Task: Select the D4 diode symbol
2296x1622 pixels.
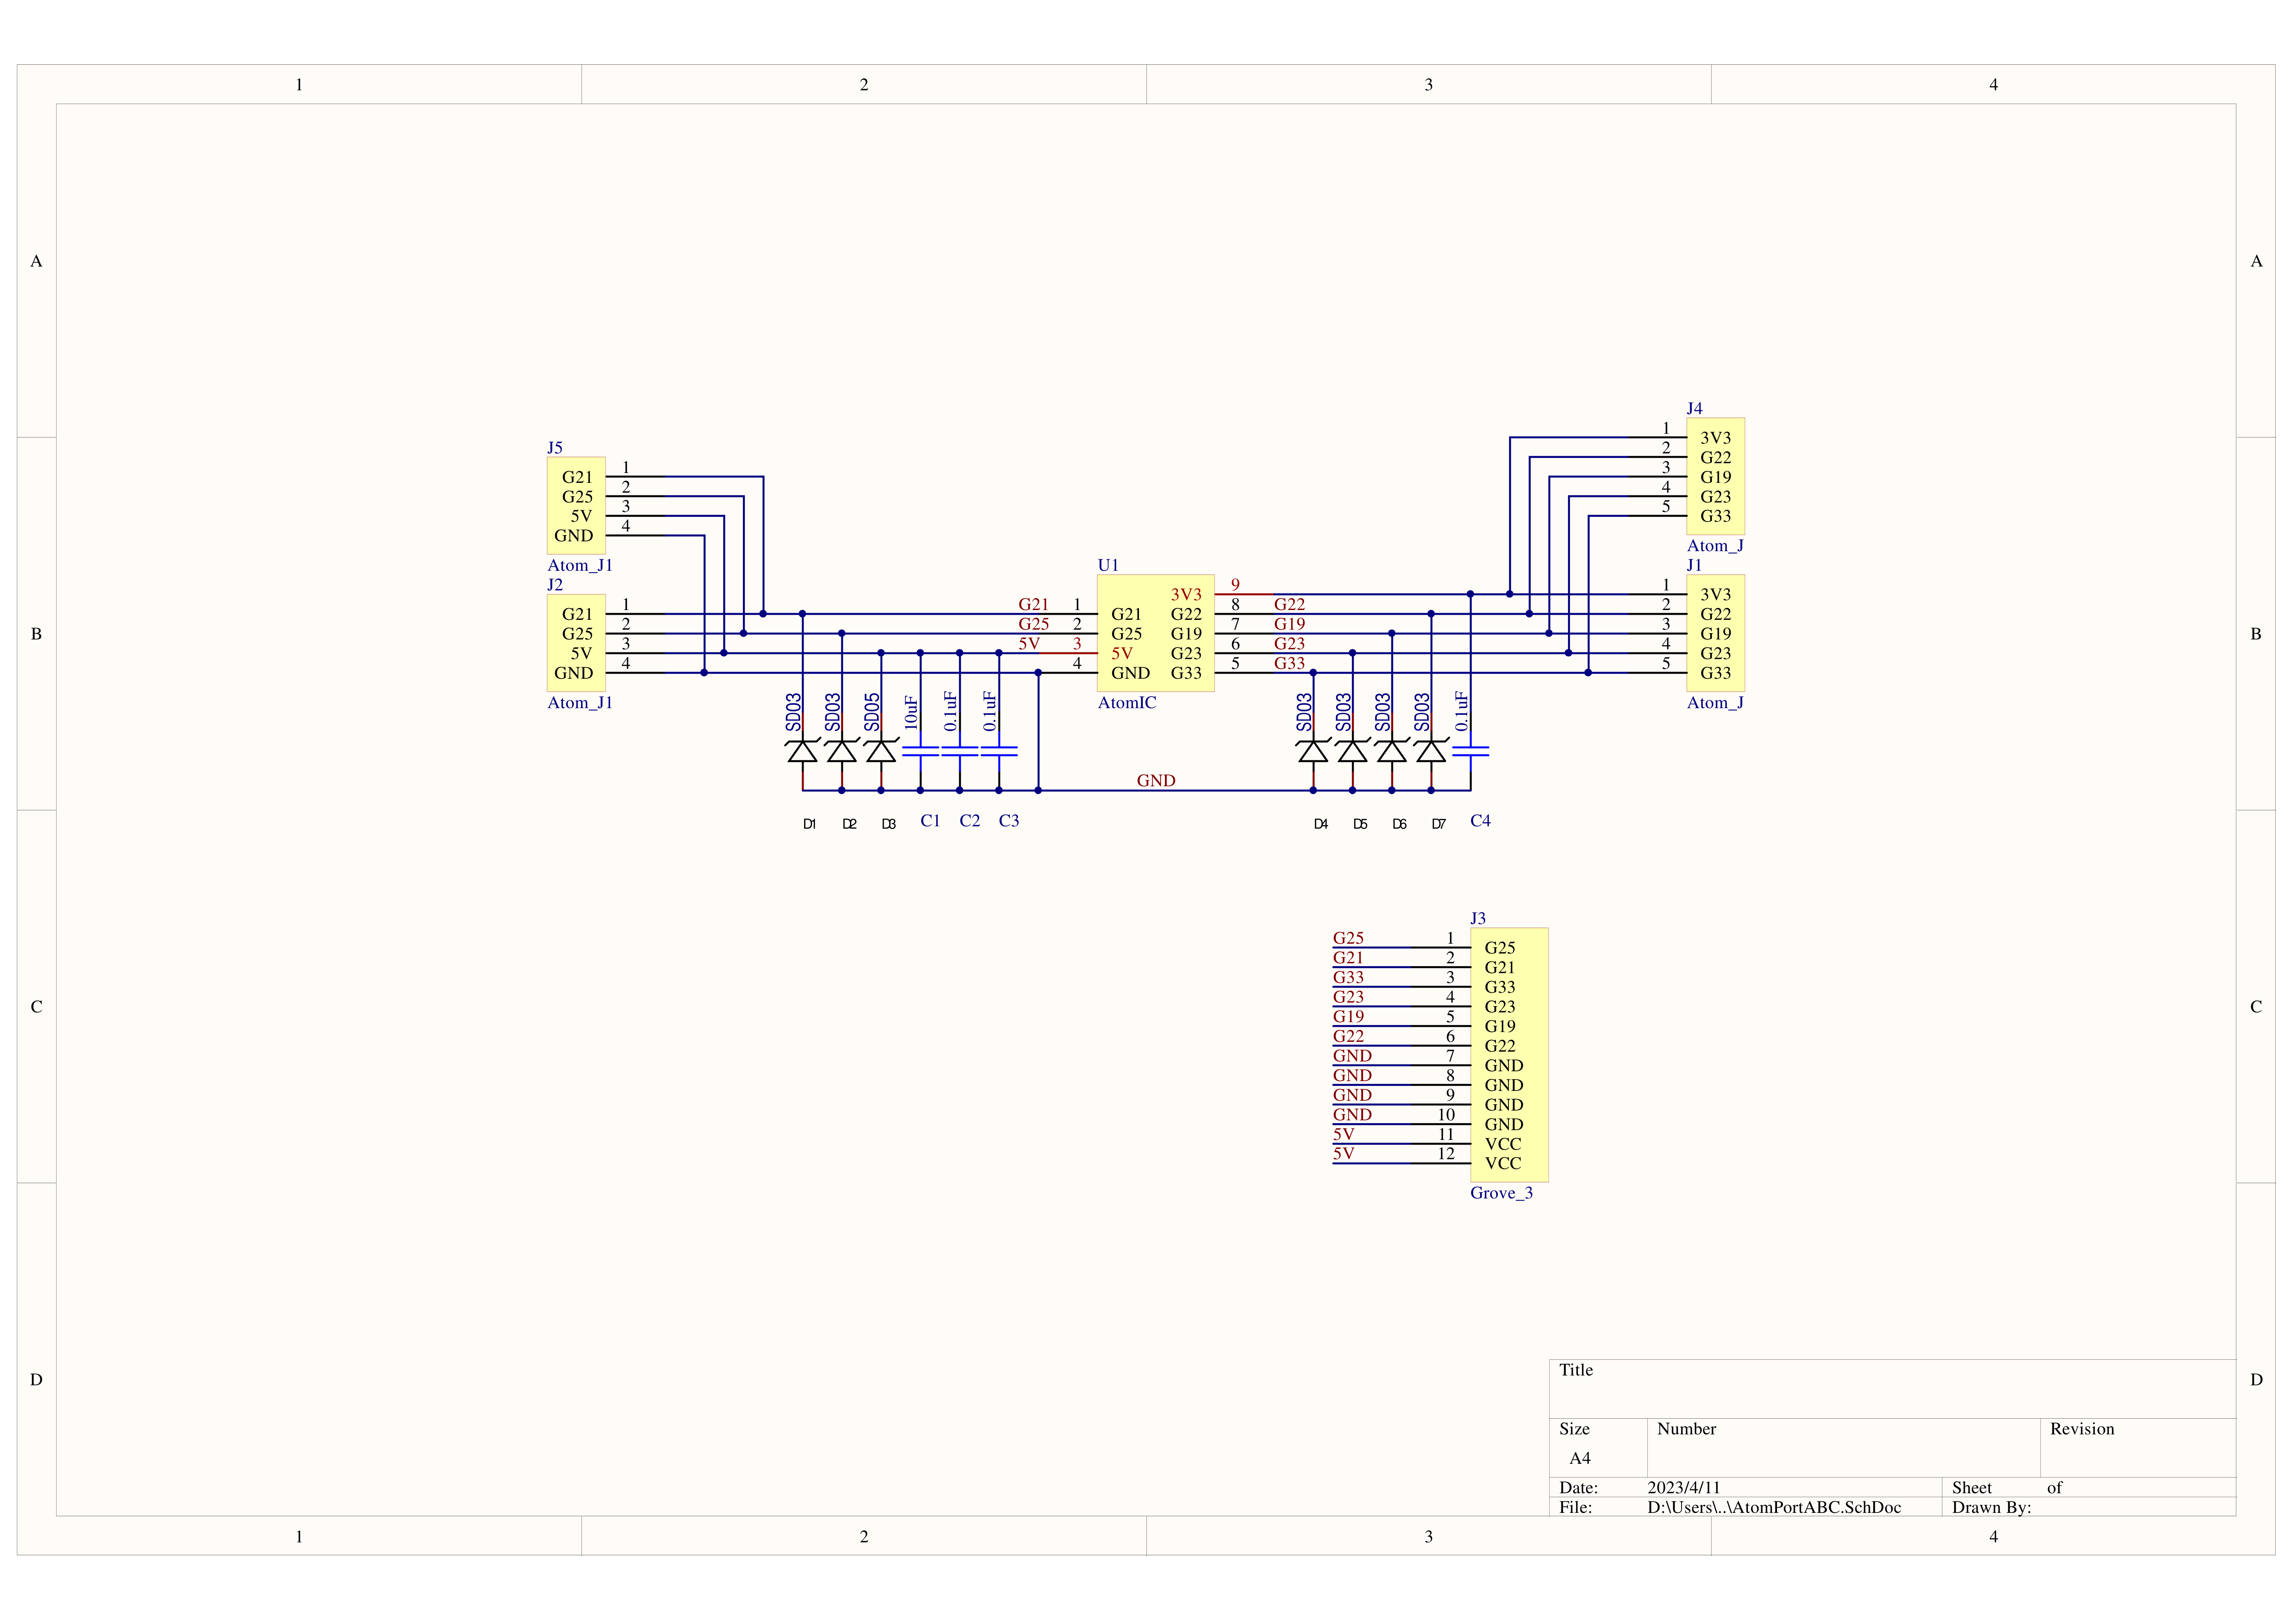Action: point(1313,750)
